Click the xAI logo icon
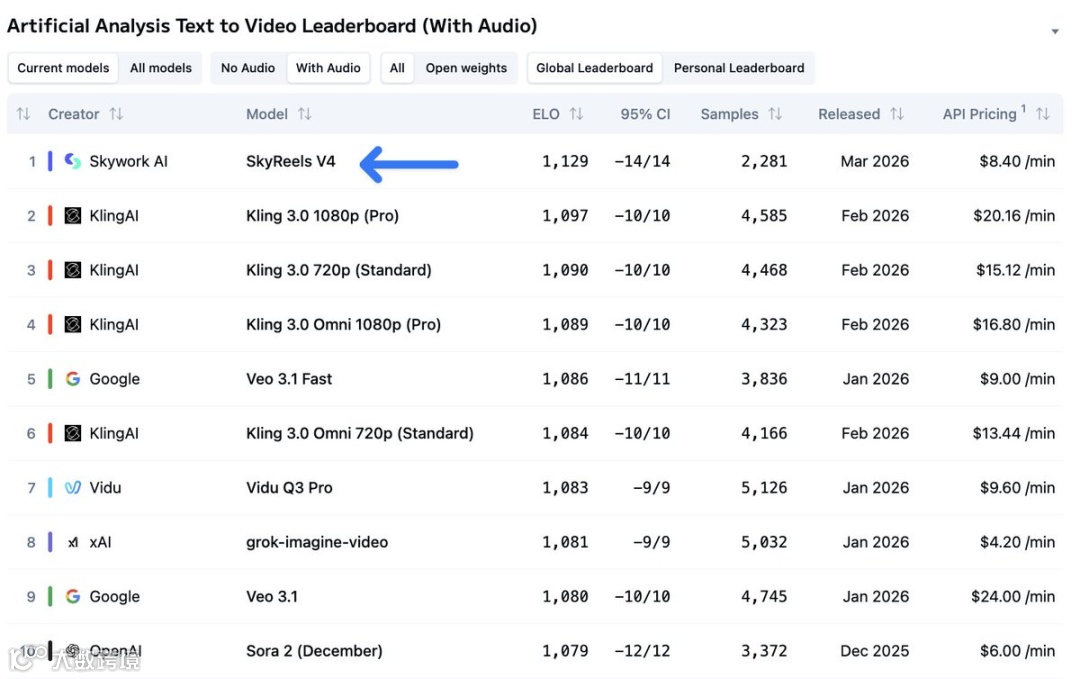This screenshot has height=679, width=1080. coord(72,542)
